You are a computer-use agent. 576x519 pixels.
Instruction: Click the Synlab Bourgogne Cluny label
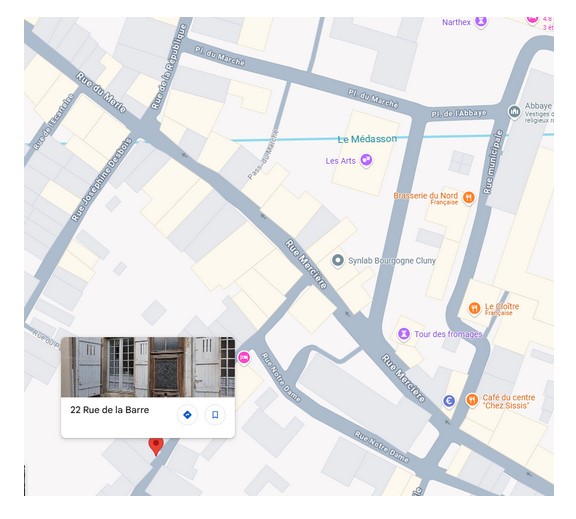click(392, 261)
